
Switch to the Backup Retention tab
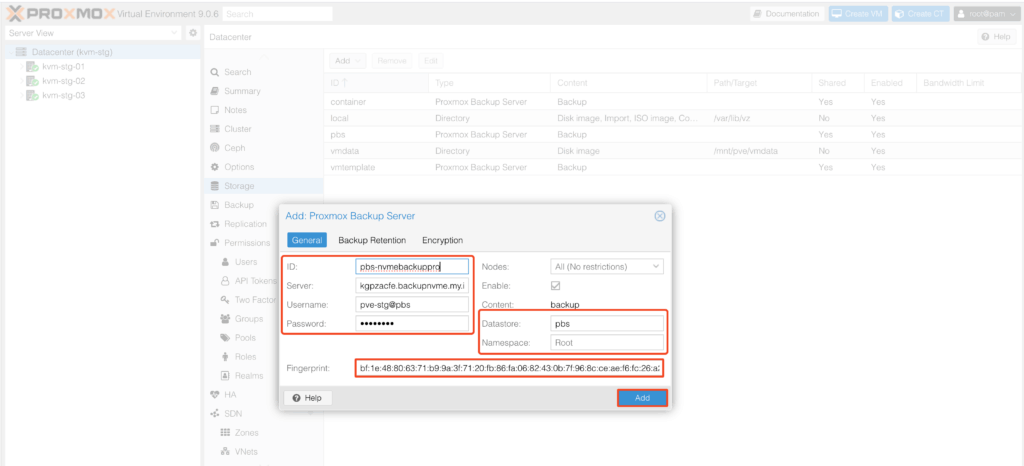[372, 241]
